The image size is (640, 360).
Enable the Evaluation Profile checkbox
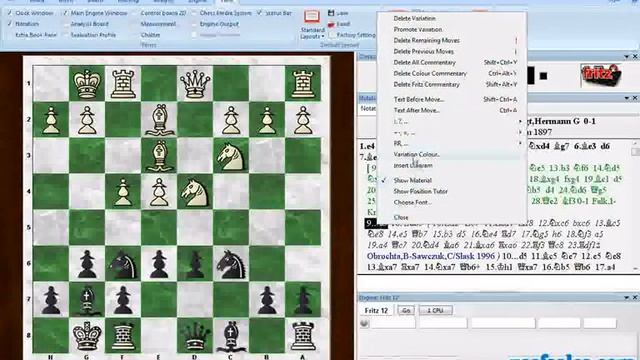[65, 35]
